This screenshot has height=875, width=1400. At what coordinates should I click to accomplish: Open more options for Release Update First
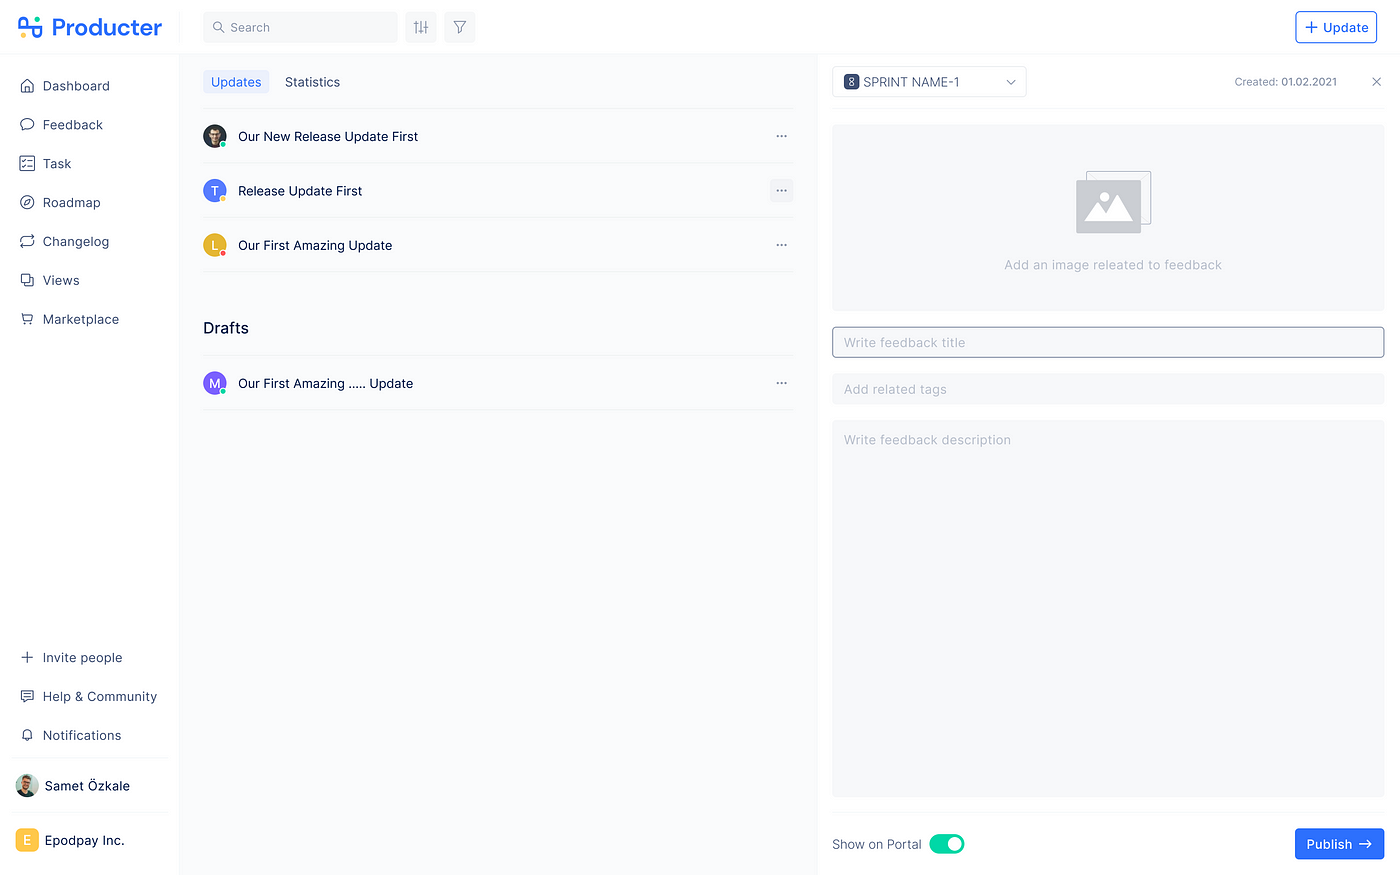pos(782,190)
